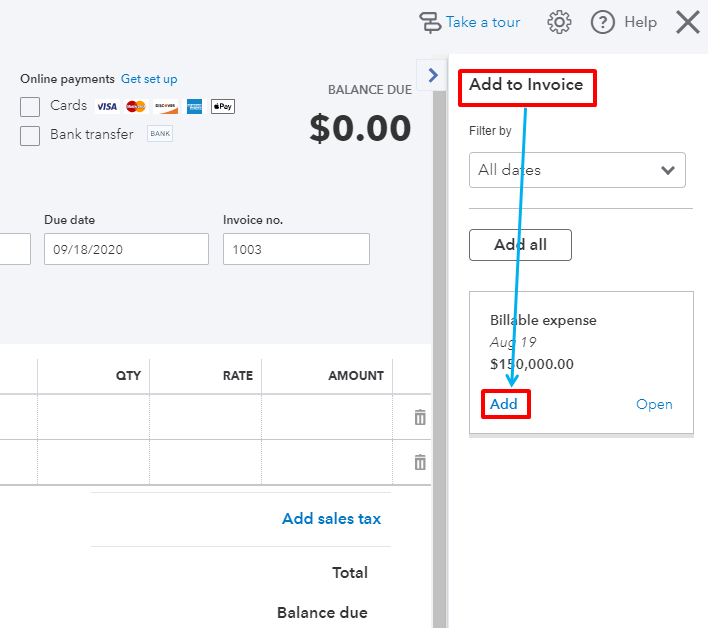This screenshot has height=628, width=708.
Task: Delete first line item with trash icon
Action: click(420, 417)
